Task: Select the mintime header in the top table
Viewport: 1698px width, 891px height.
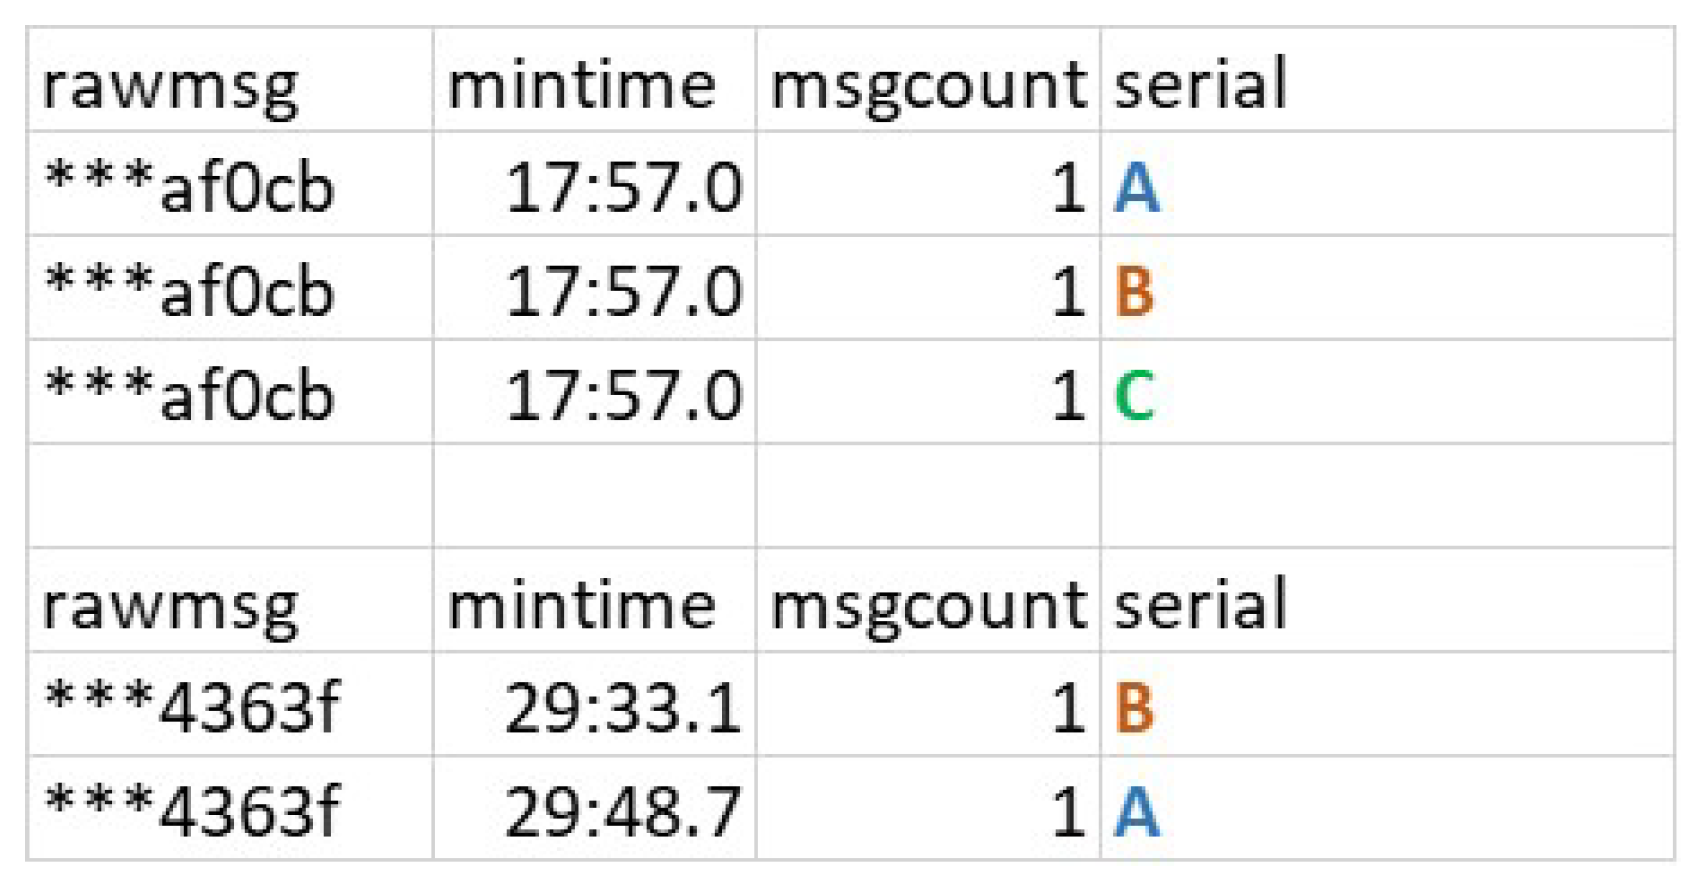Action: (582, 85)
